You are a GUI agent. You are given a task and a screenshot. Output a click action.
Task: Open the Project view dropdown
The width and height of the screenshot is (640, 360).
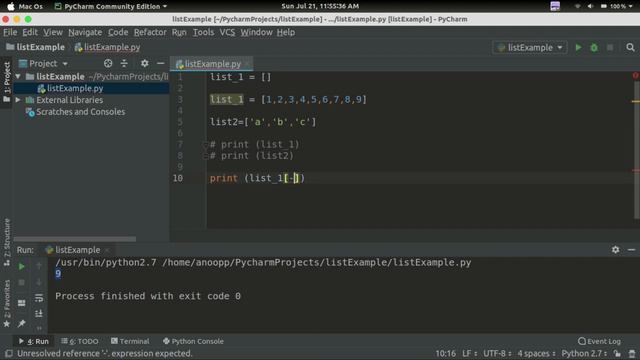coord(43,63)
